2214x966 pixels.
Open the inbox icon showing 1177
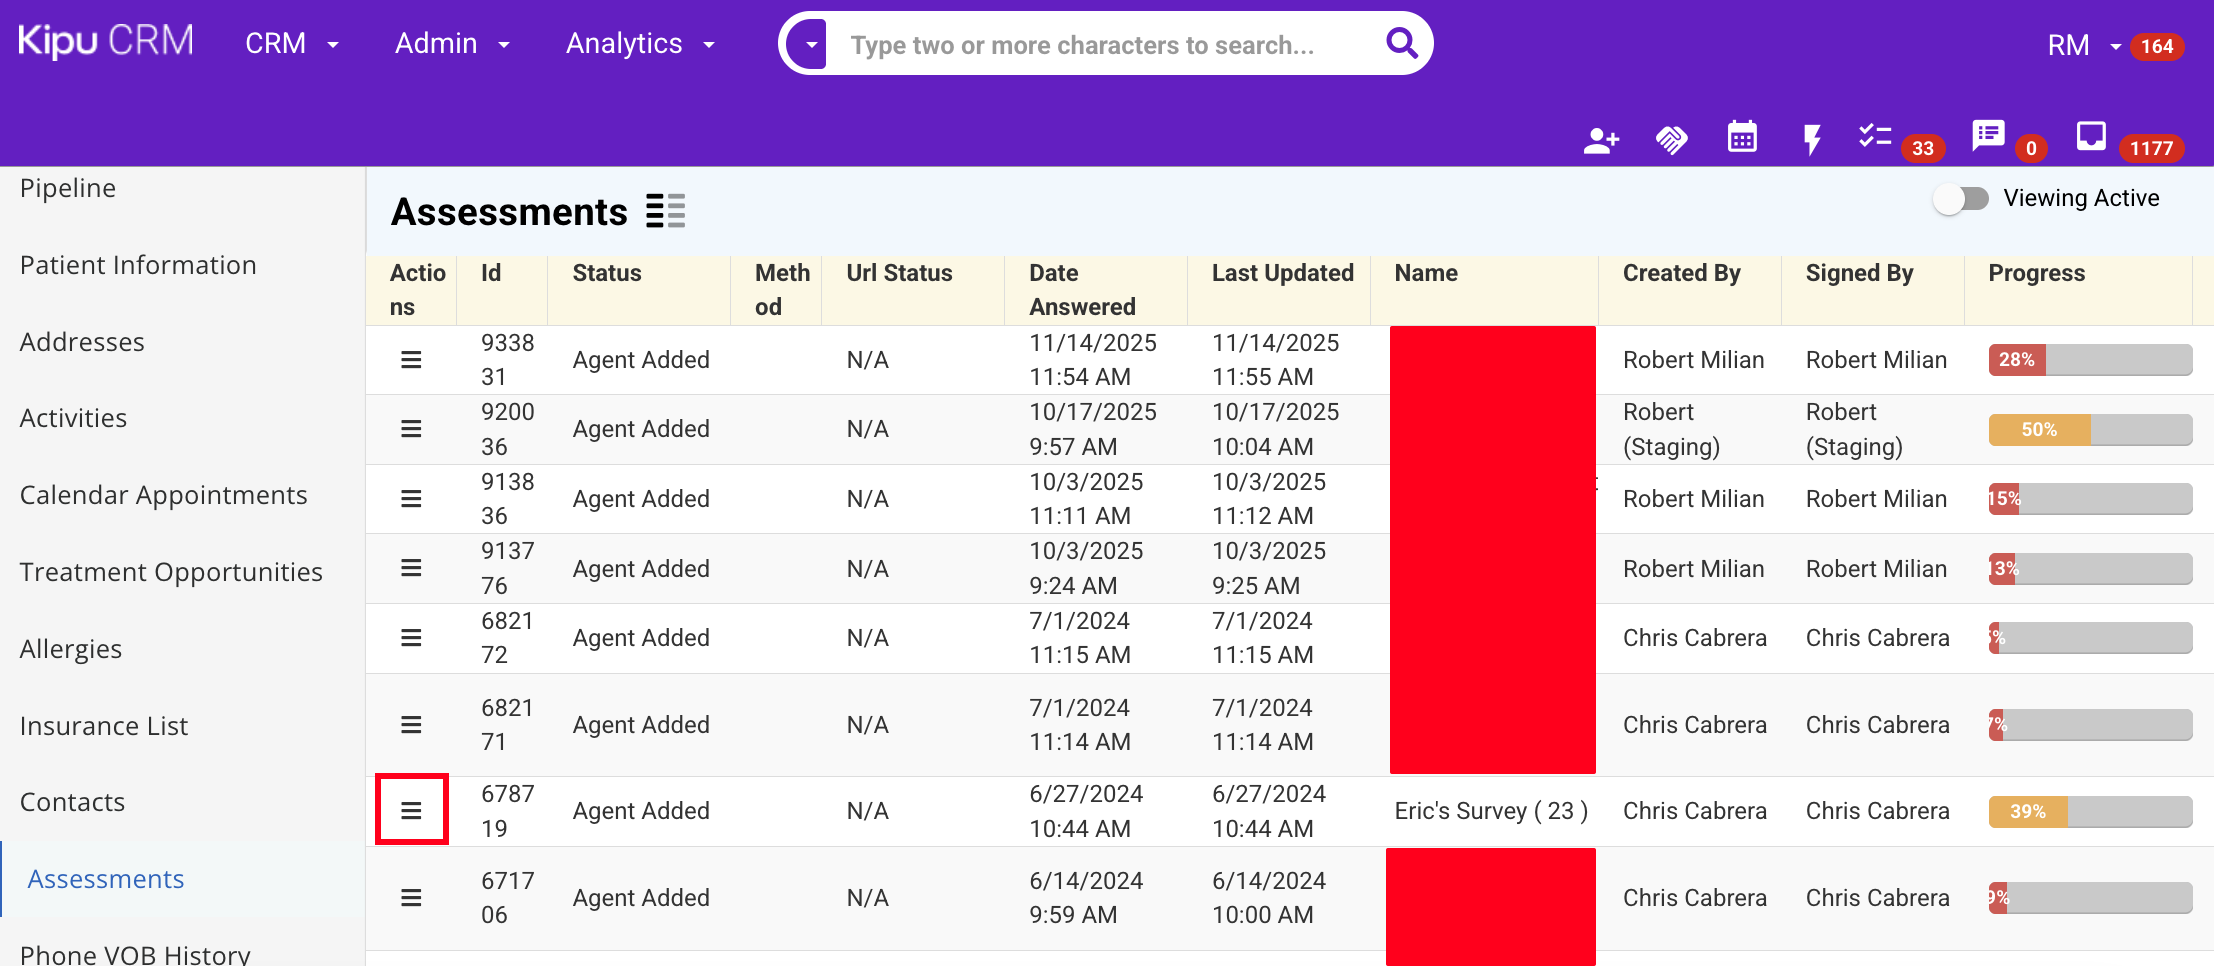point(2091,136)
